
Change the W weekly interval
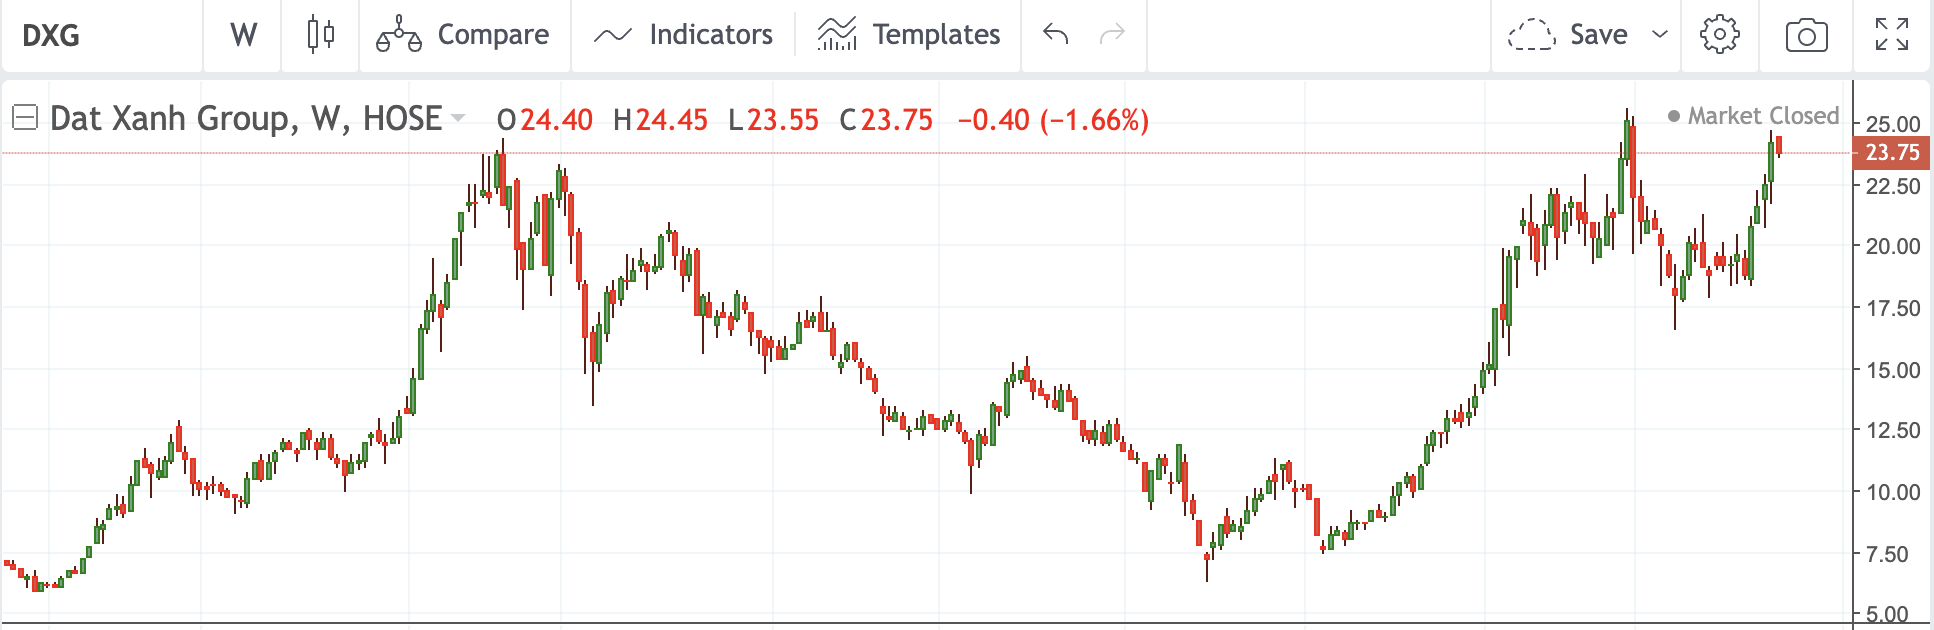(x=243, y=35)
